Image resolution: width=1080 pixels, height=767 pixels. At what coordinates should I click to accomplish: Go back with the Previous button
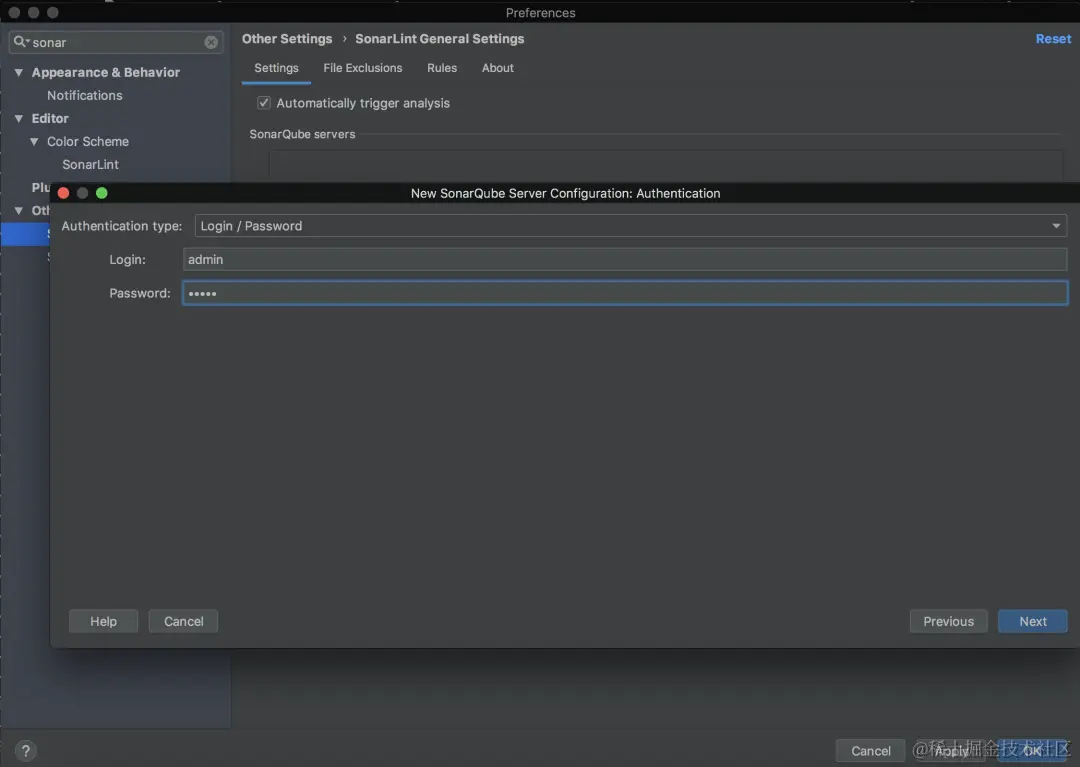click(x=948, y=621)
